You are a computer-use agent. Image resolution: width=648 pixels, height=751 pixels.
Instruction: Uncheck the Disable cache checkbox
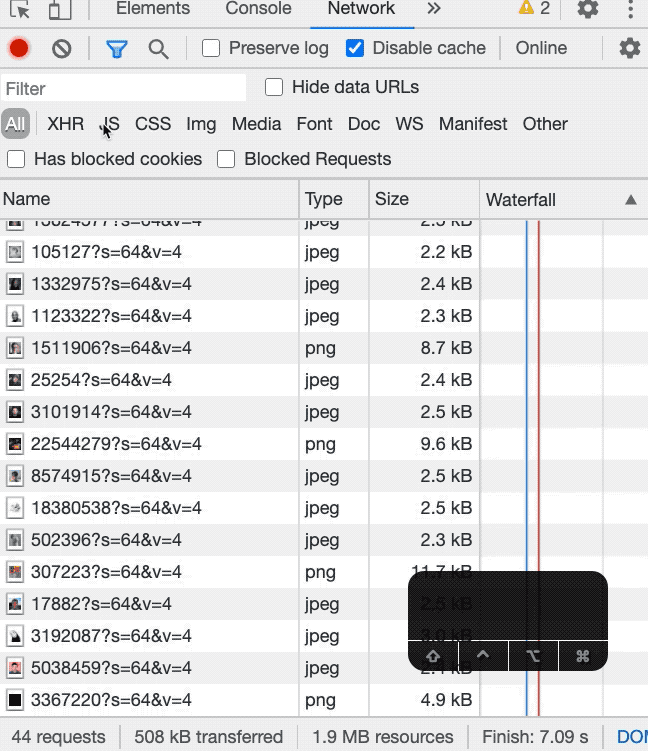[x=354, y=48]
